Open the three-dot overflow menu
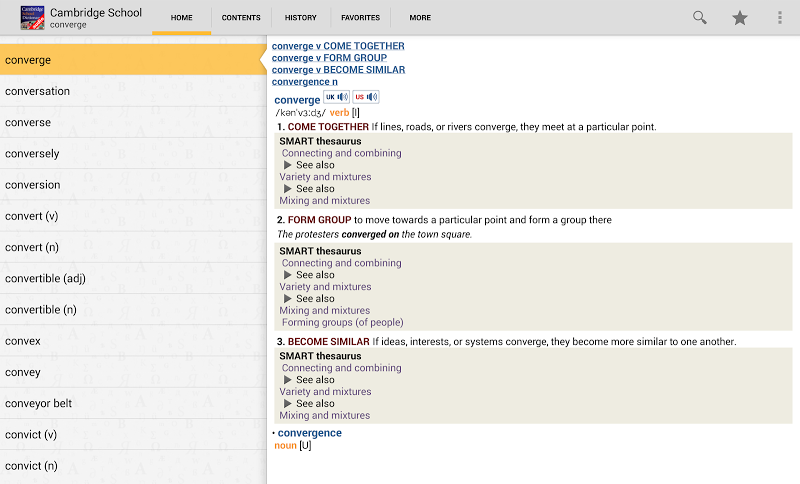This screenshot has height=484, width=800. tap(780, 18)
